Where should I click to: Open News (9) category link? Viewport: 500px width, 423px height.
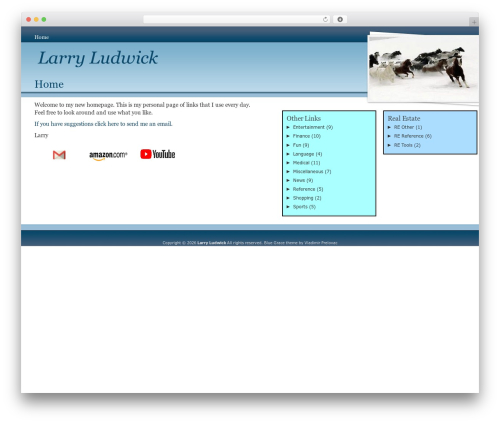coord(303,180)
